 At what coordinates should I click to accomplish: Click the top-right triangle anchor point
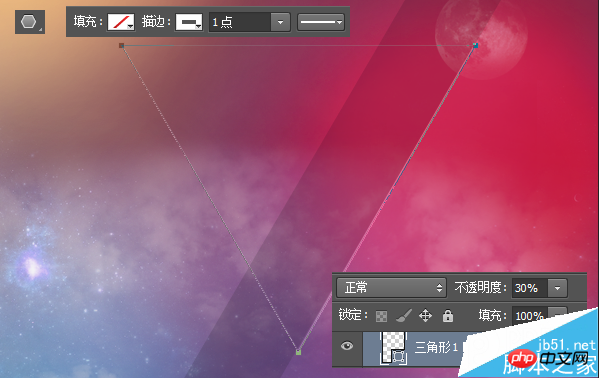(476, 45)
